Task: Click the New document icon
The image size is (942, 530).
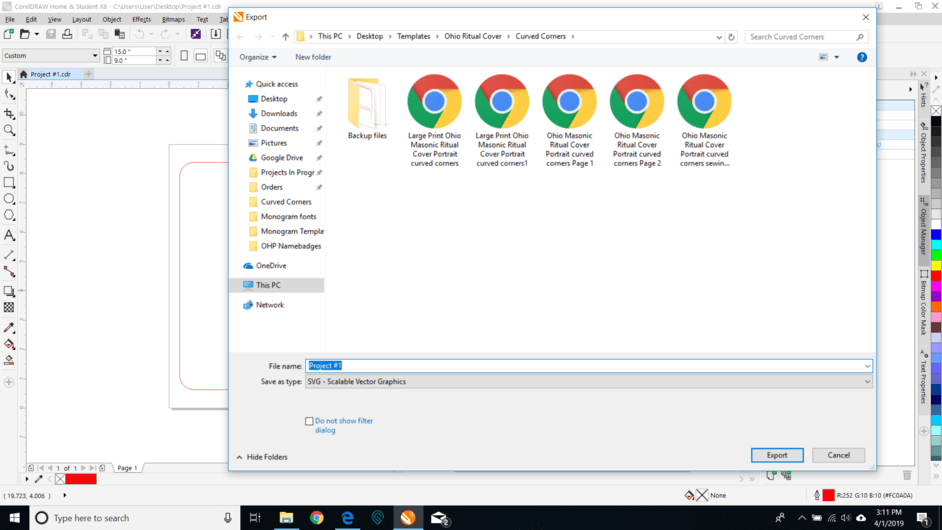Action: coord(8,34)
